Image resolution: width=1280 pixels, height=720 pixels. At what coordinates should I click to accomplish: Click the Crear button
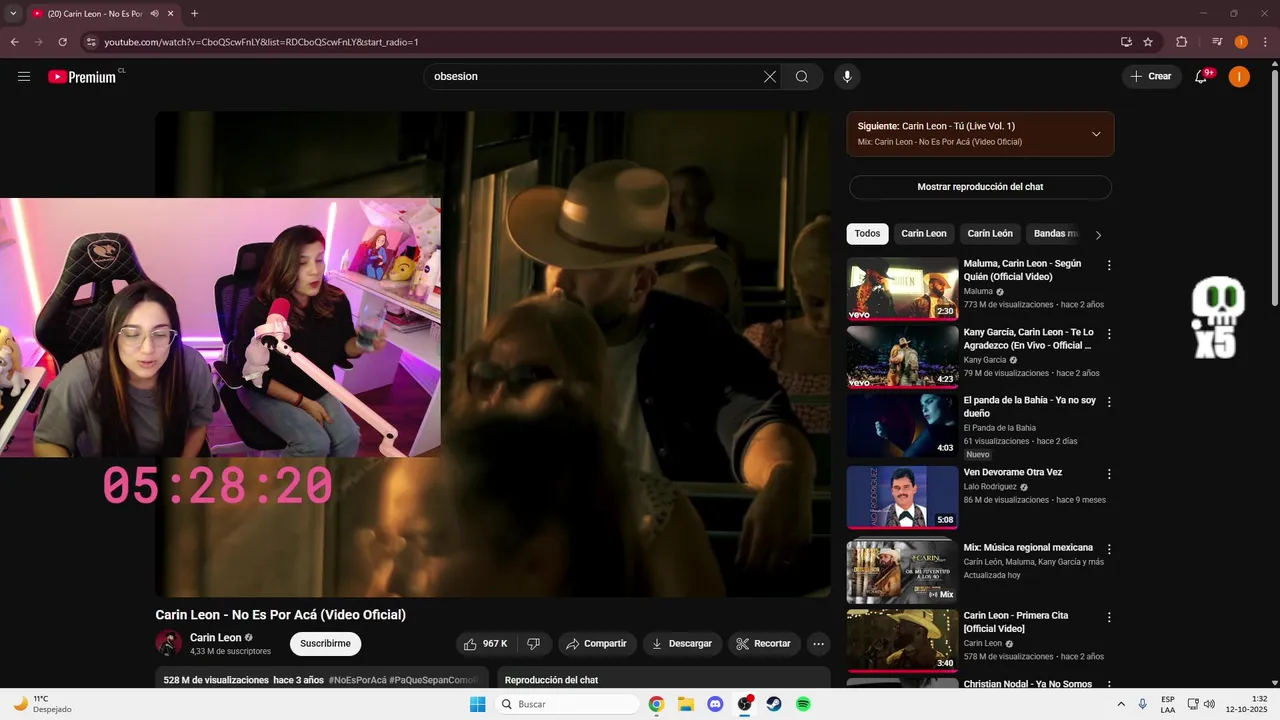[x=1151, y=76]
